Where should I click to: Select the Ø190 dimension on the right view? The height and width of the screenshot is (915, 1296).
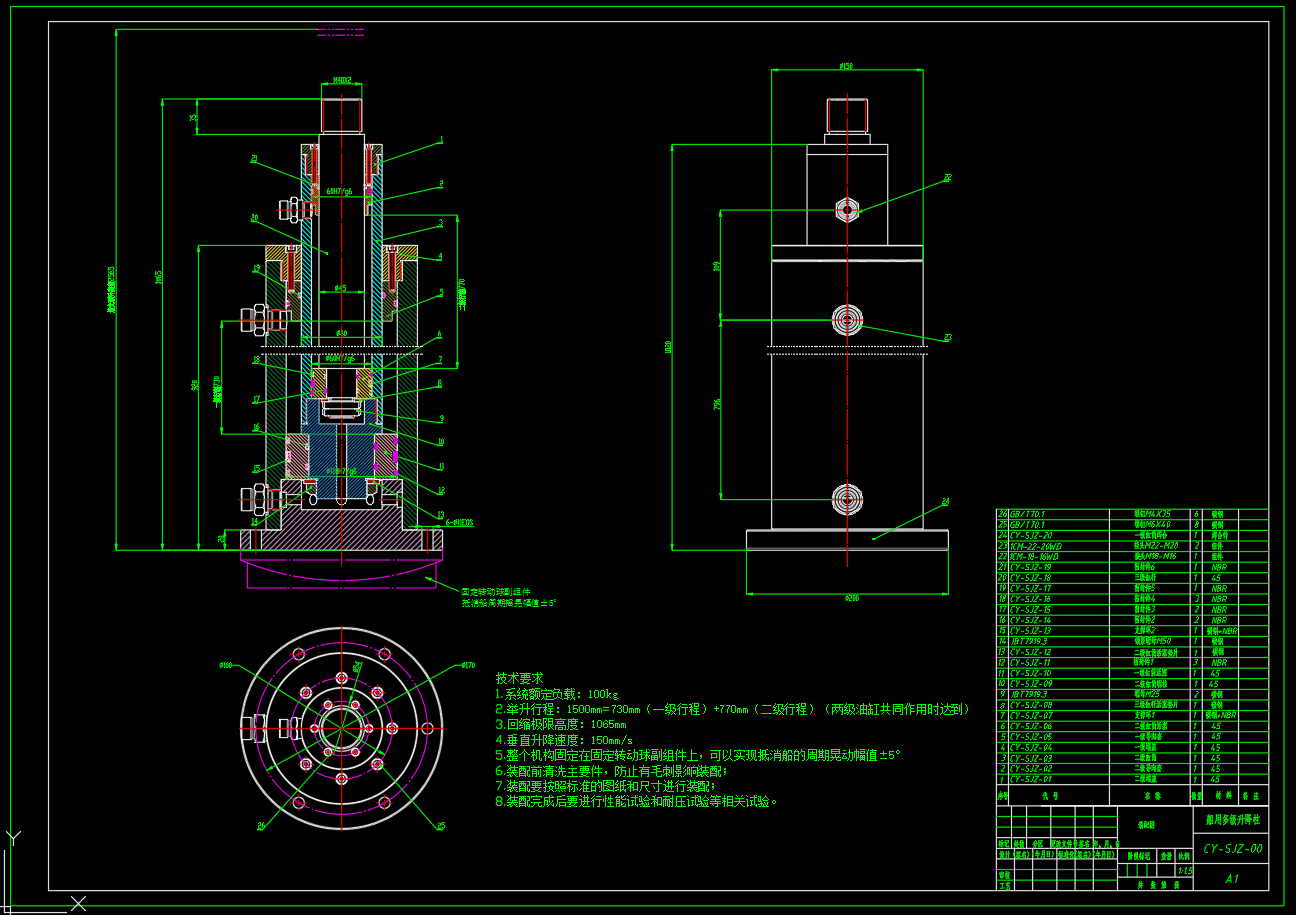pyautogui.click(x=717, y=266)
